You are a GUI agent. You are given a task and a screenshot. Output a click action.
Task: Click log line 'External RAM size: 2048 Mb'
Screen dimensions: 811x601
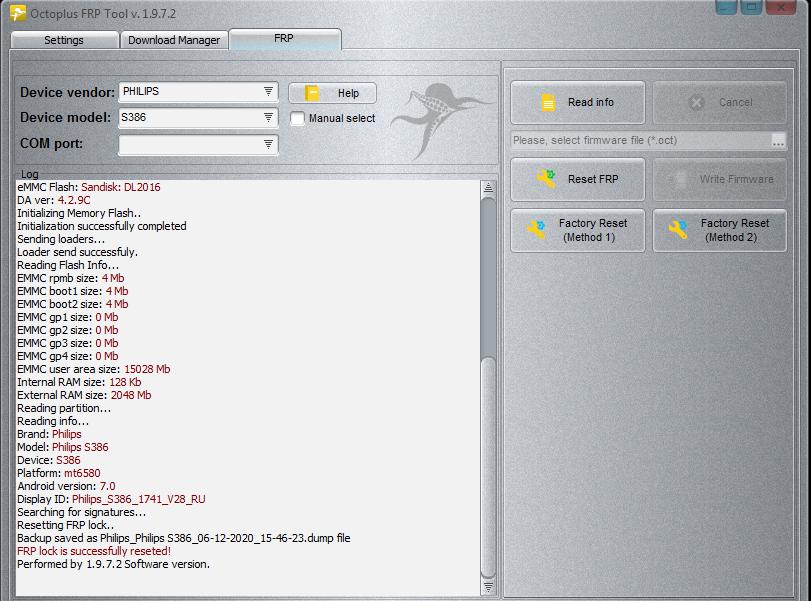84,395
